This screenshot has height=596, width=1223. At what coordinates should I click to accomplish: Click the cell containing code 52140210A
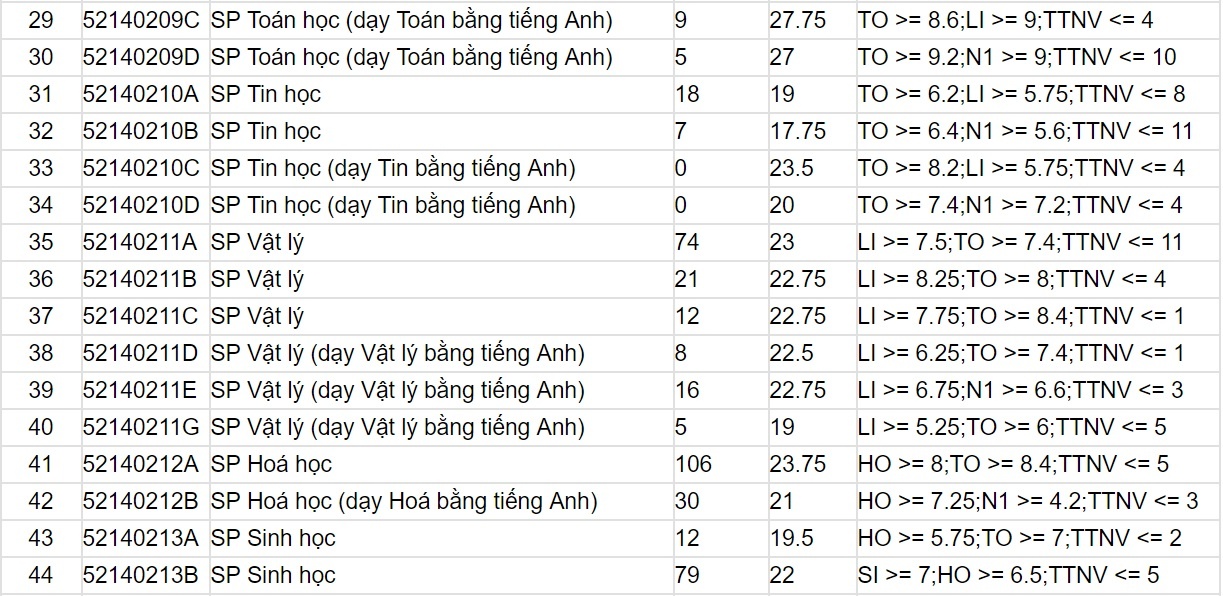tap(141, 94)
